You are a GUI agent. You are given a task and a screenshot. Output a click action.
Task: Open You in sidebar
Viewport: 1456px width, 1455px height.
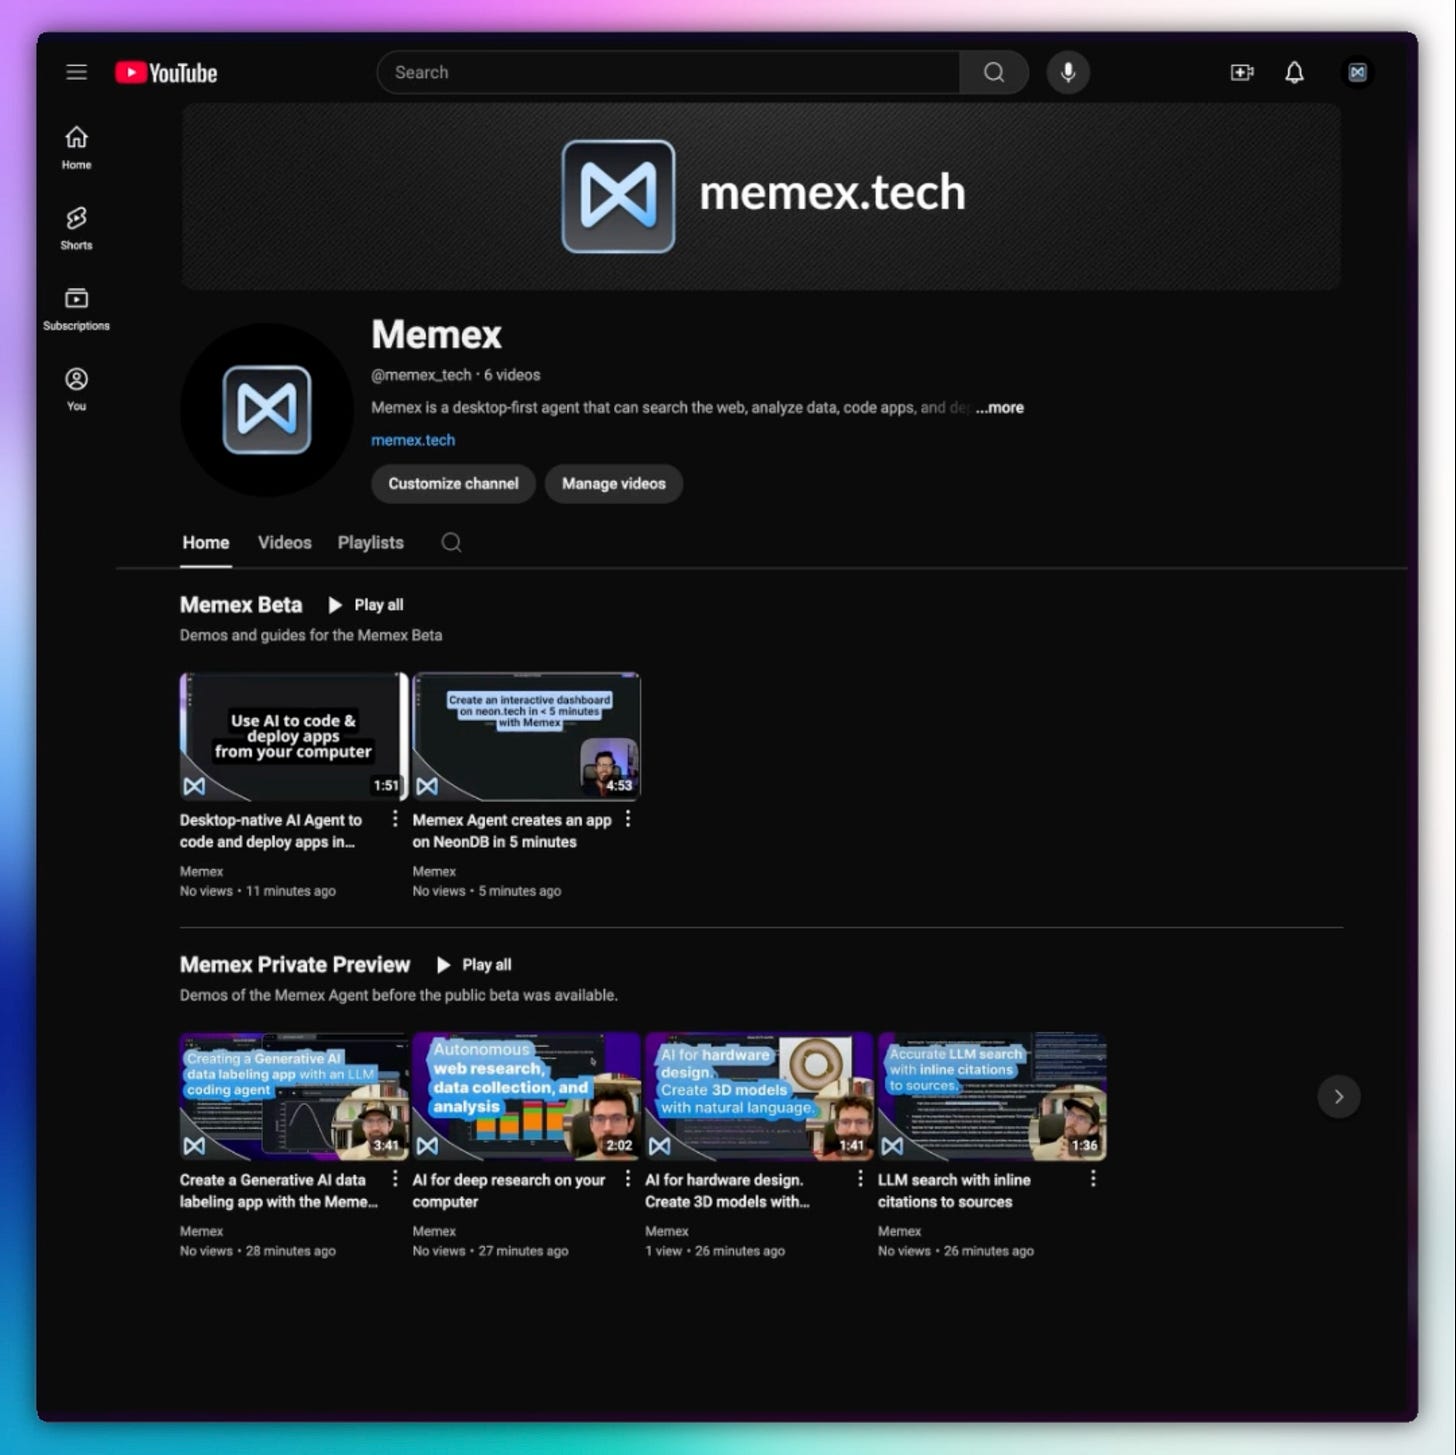tap(76, 389)
